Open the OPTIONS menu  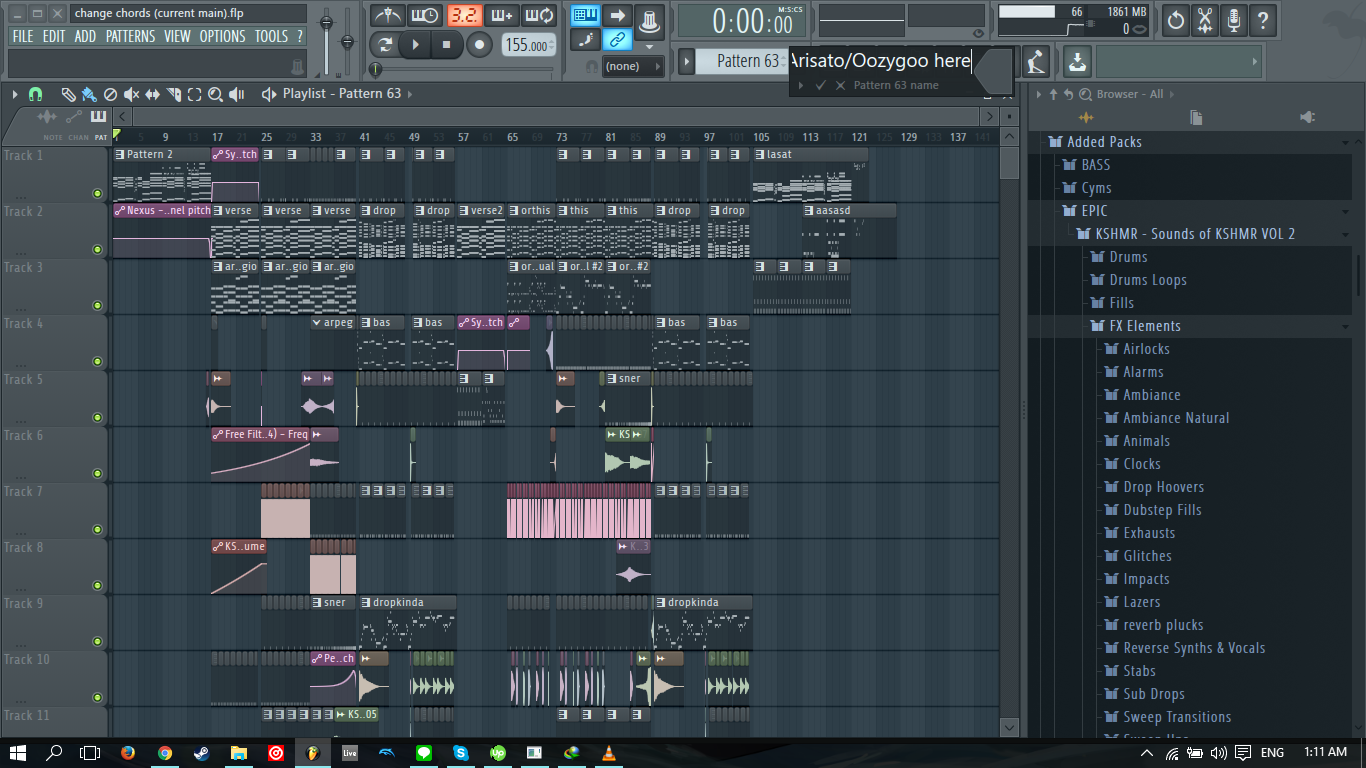pos(222,36)
